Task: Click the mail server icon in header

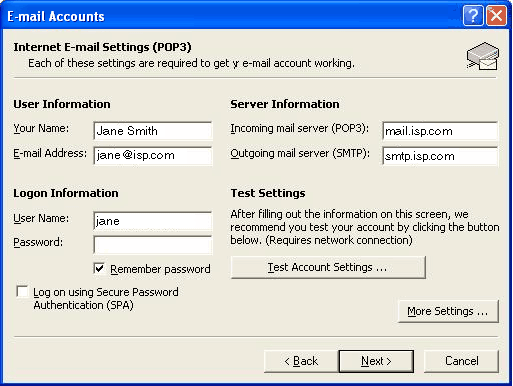Action: [x=483, y=56]
